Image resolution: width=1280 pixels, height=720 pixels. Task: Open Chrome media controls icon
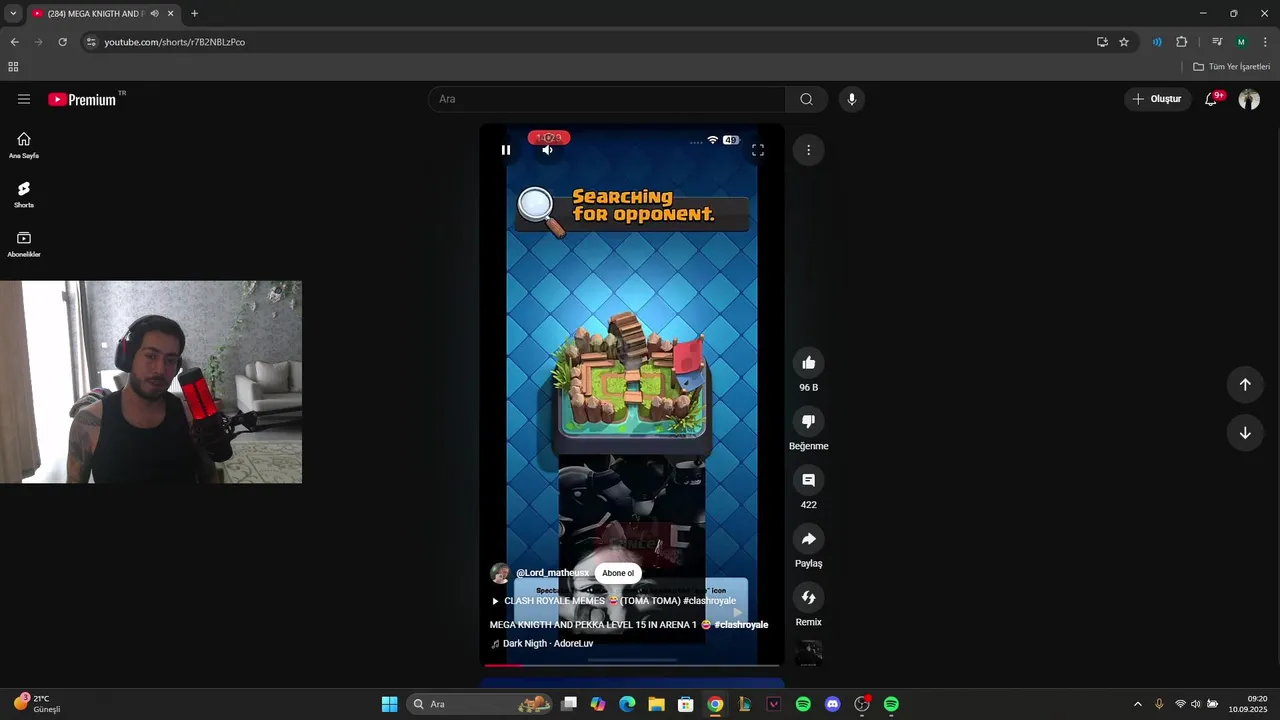tap(1217, 42)
